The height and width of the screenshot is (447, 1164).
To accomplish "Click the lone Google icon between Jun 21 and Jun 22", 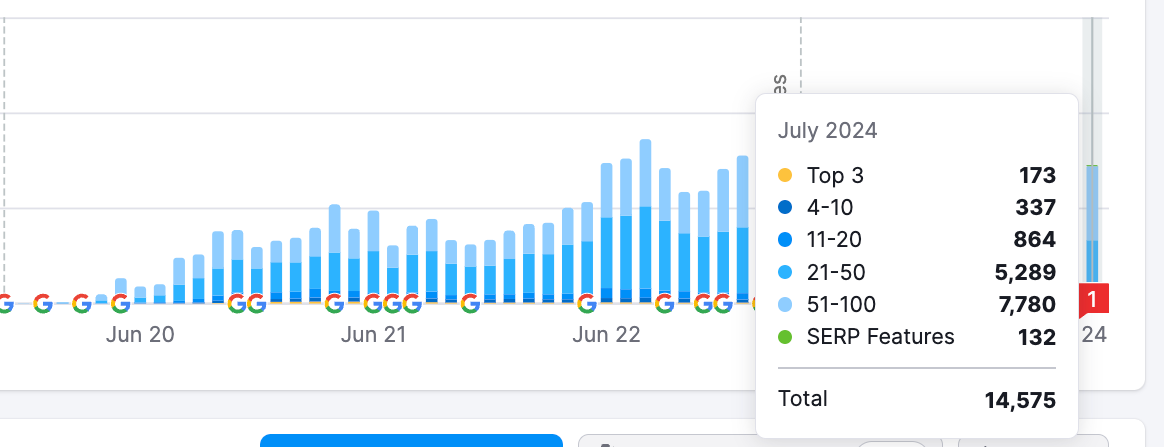I will (x=470, y=303).
